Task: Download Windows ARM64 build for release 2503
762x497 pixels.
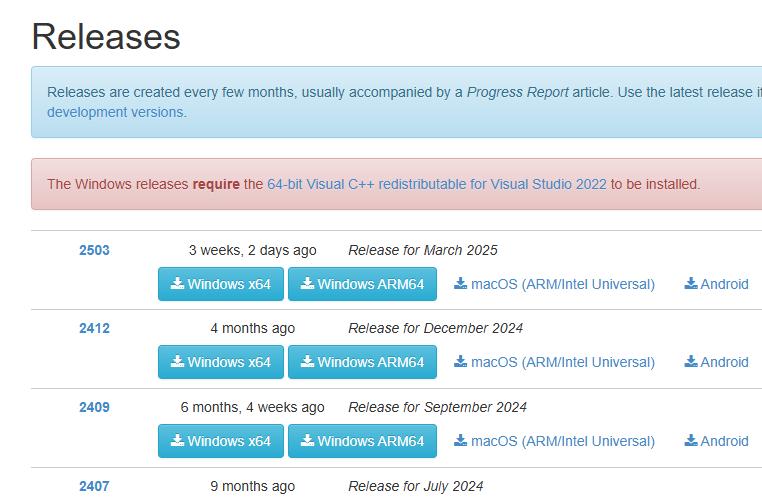Action: click(x=362, y=284)
